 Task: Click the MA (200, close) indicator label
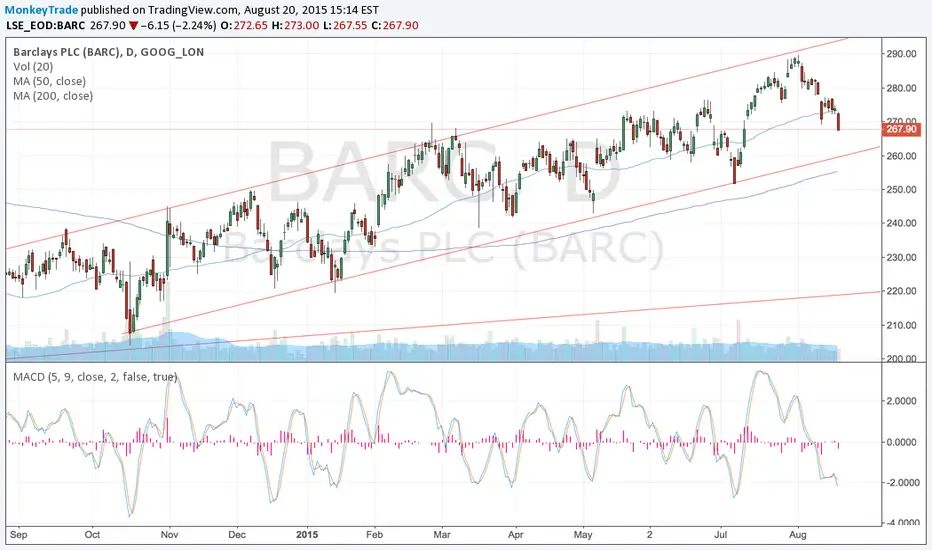tap(53, 96)
